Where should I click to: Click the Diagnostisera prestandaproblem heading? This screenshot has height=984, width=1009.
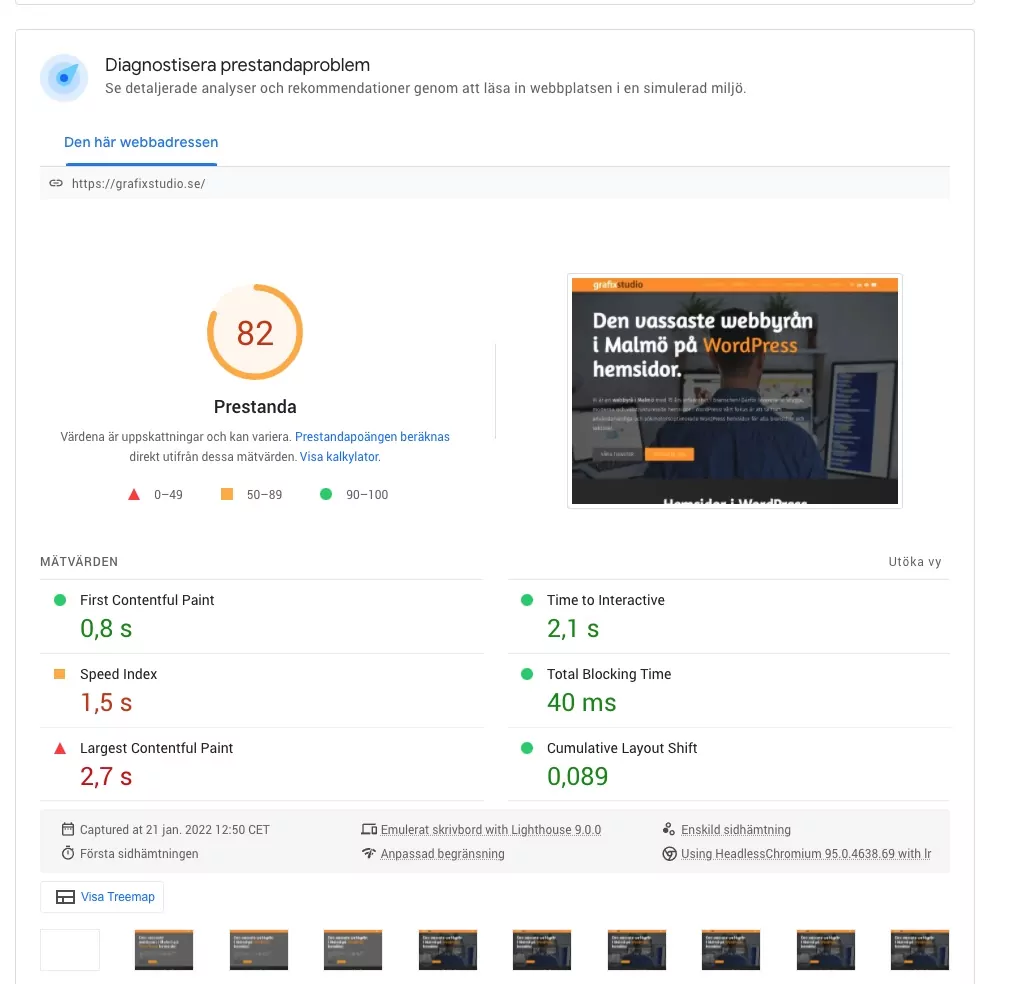[237, 65]
